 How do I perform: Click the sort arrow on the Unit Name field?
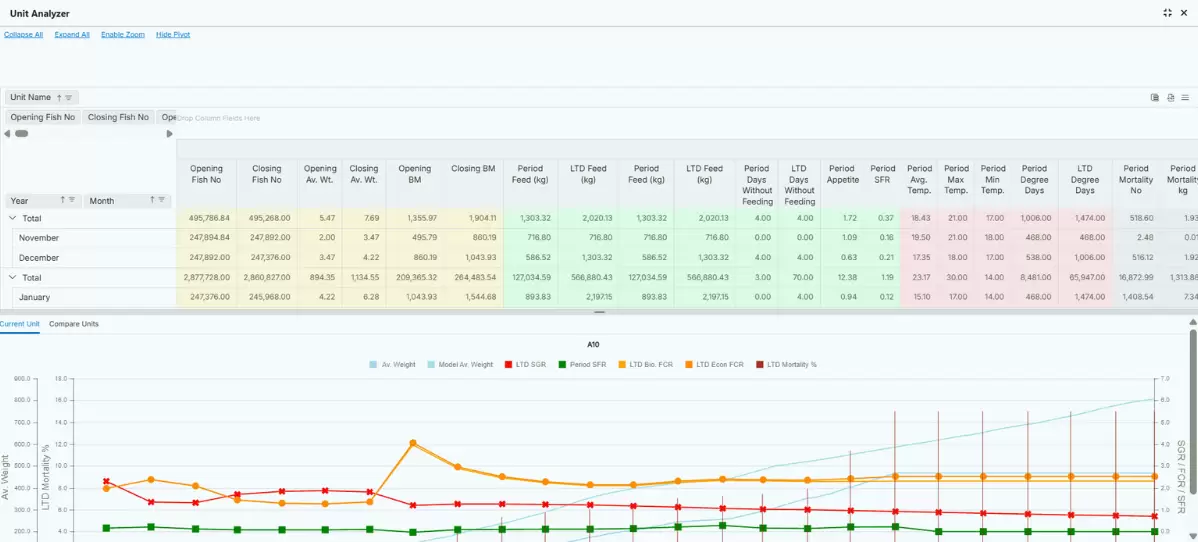click(59, 98)
